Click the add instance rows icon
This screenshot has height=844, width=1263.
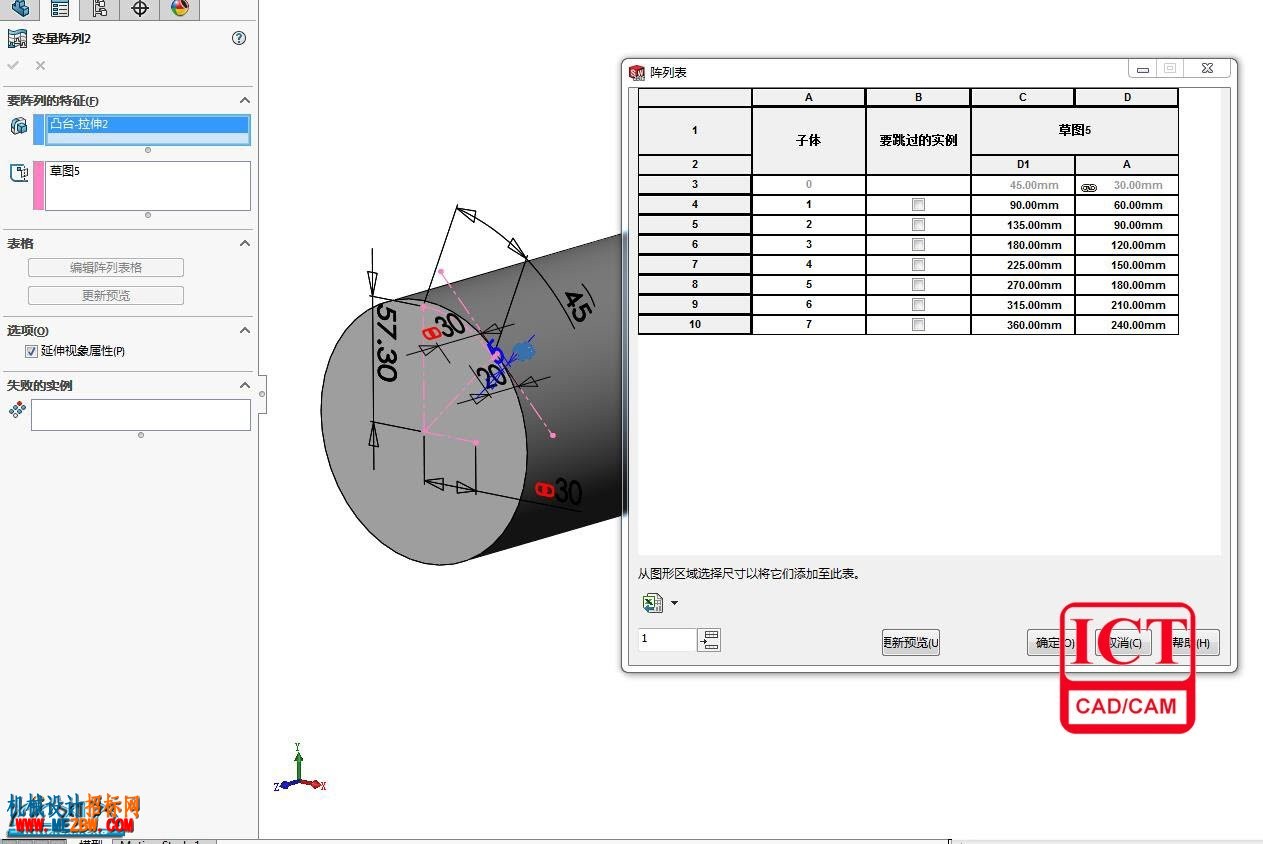[x=709, y=640]
